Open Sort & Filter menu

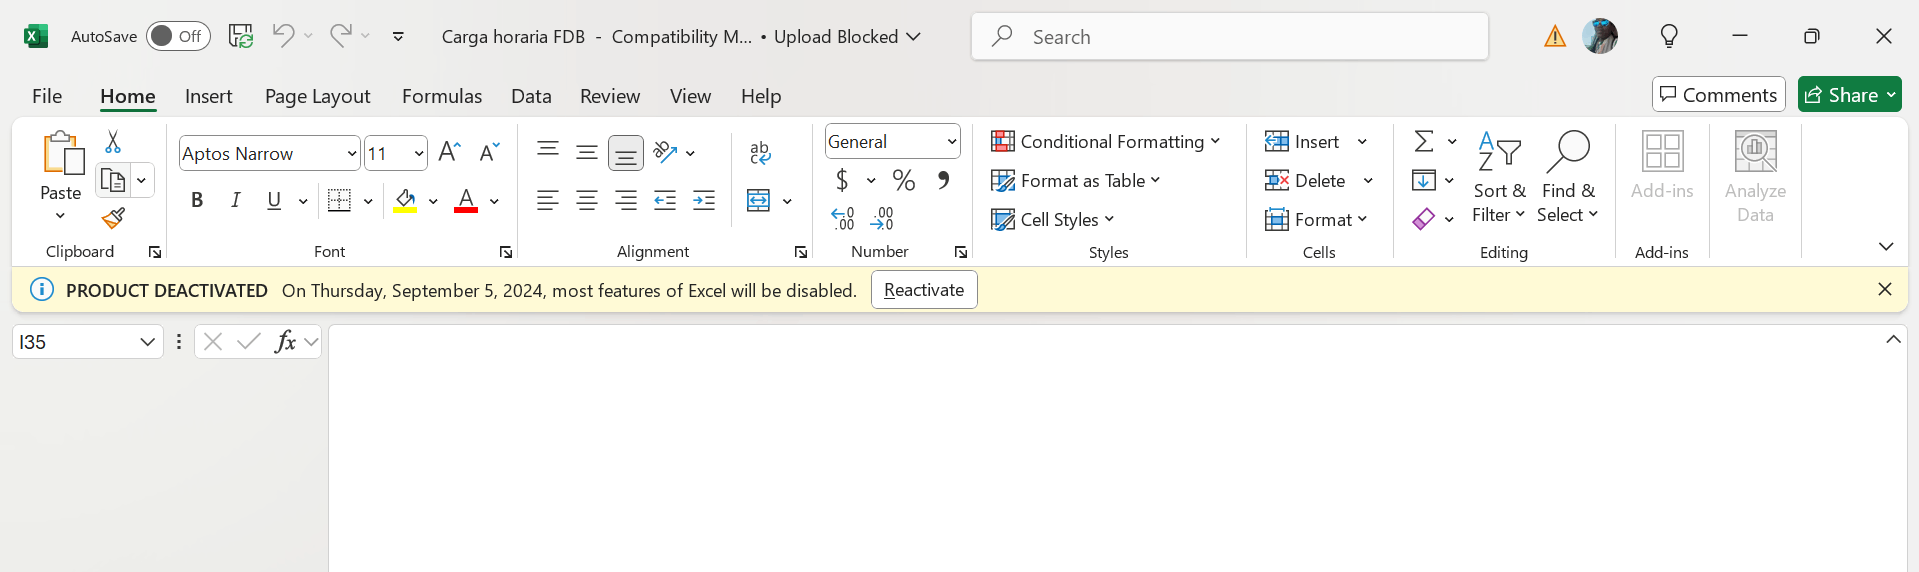pyautogui.click(x=1498, y=177)
